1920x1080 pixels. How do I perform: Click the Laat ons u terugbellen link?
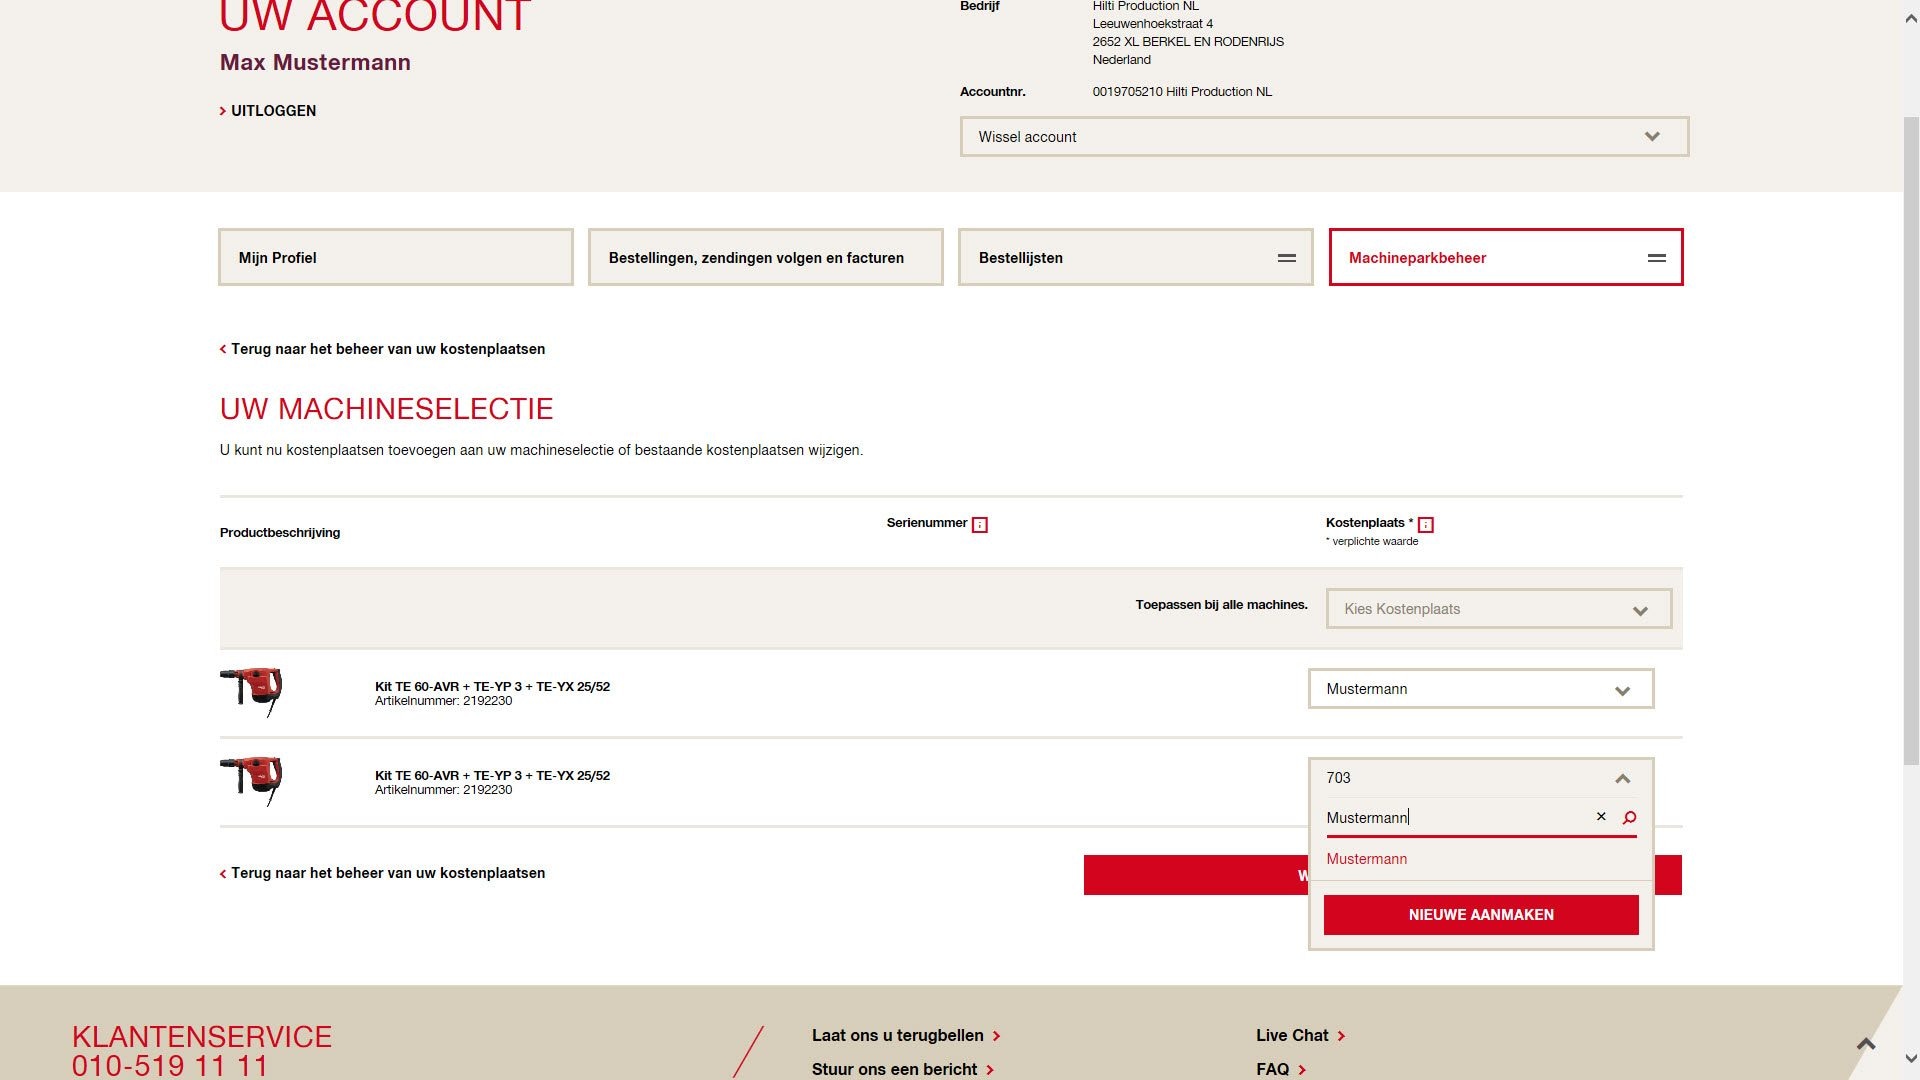(x=906, y=1036)
